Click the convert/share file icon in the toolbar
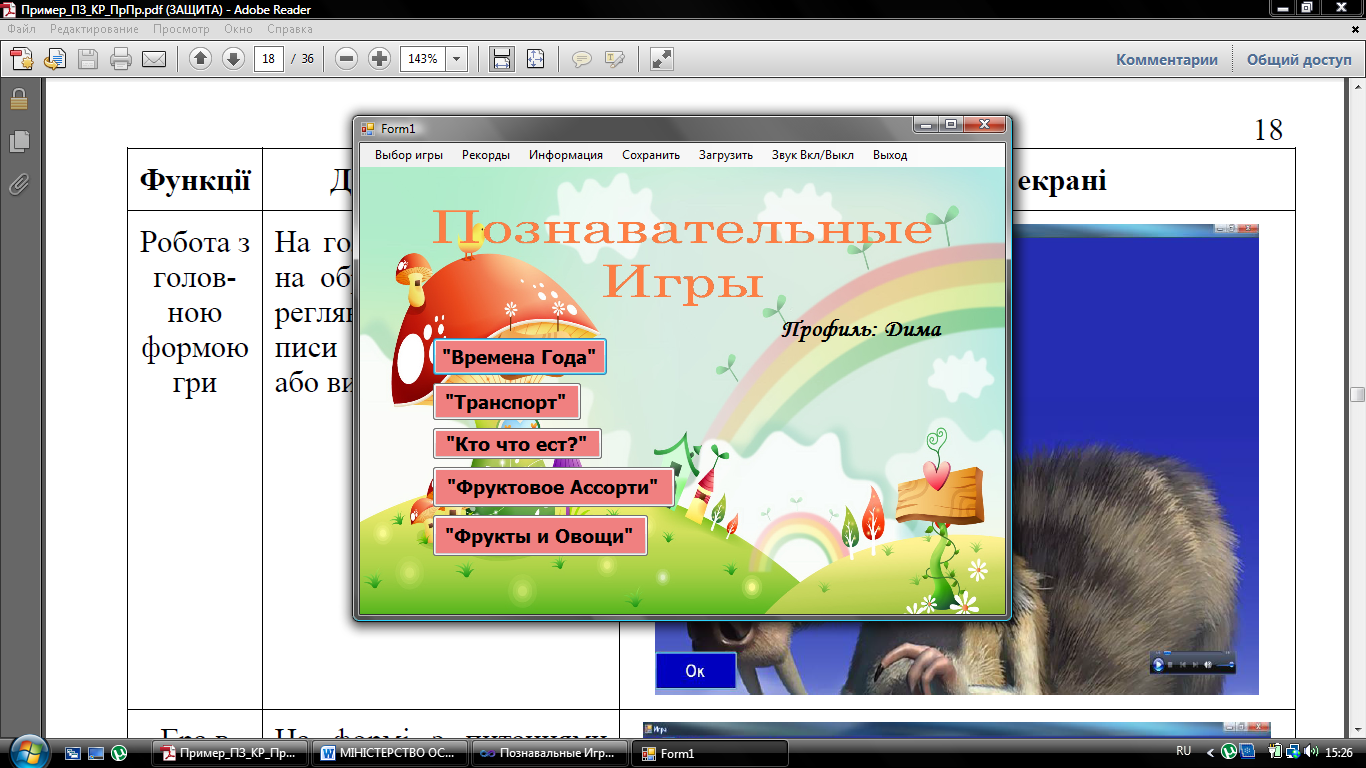1366x768 pixels. coord(55,59)
